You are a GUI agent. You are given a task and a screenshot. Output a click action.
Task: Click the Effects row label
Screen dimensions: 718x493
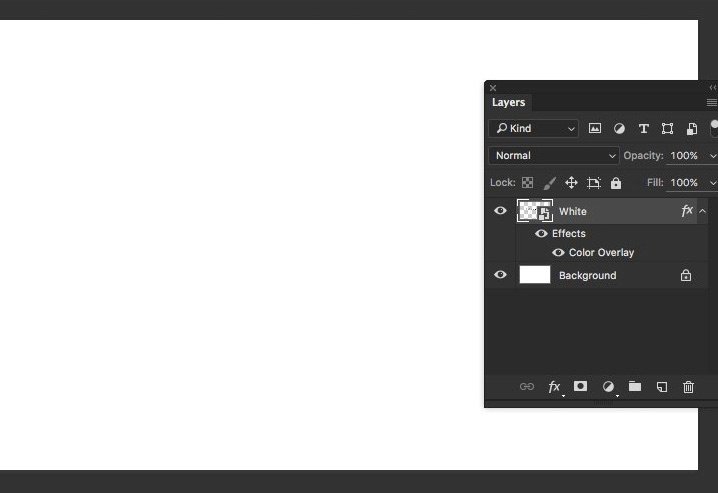click(569, 233)
